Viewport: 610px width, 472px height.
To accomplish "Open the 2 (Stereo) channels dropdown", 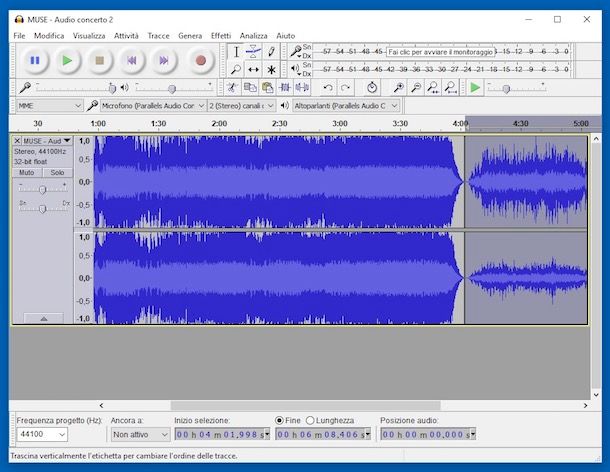I will pyautogui.click(x=242, y=105).
